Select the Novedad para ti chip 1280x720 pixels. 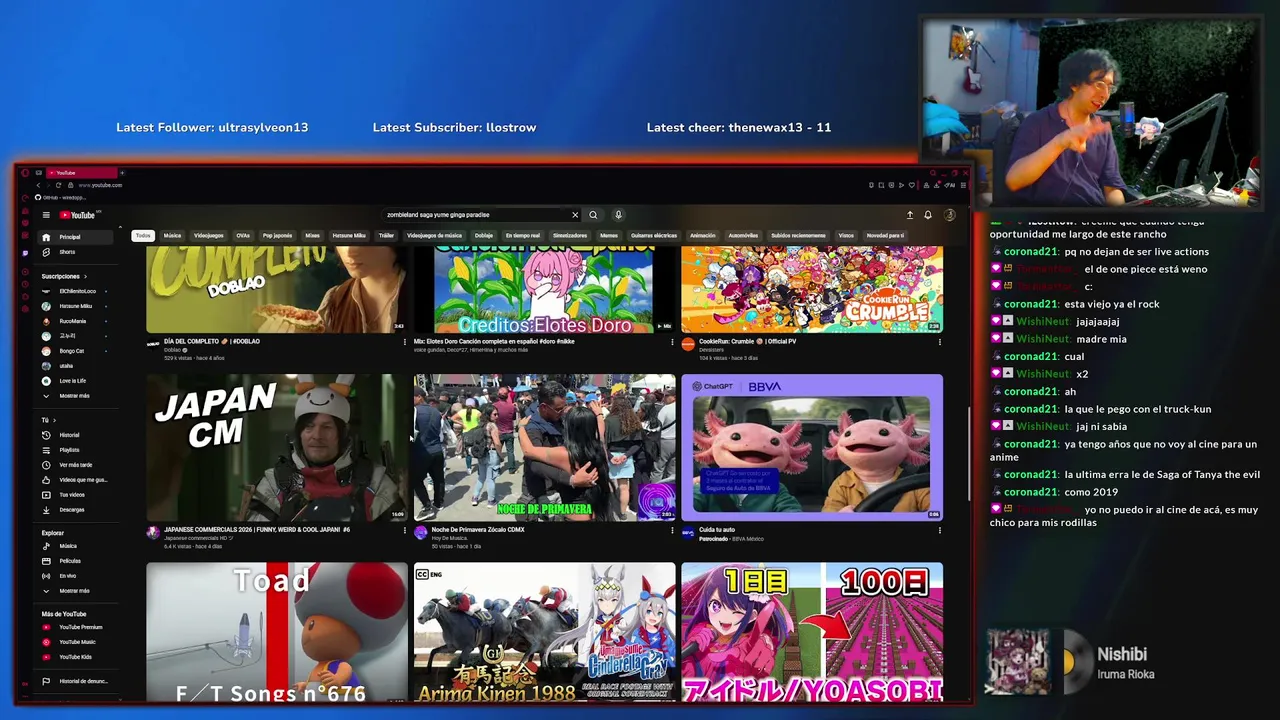click(x=885, y=236)
